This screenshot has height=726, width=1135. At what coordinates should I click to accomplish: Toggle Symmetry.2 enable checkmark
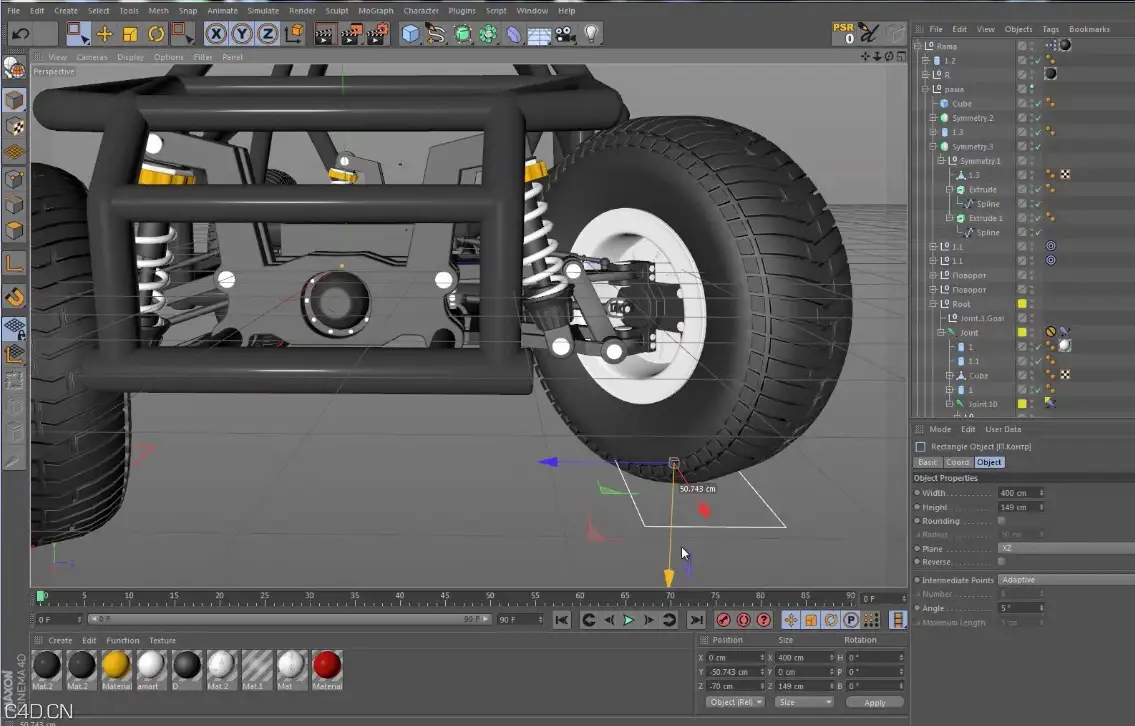(1038, 118)
